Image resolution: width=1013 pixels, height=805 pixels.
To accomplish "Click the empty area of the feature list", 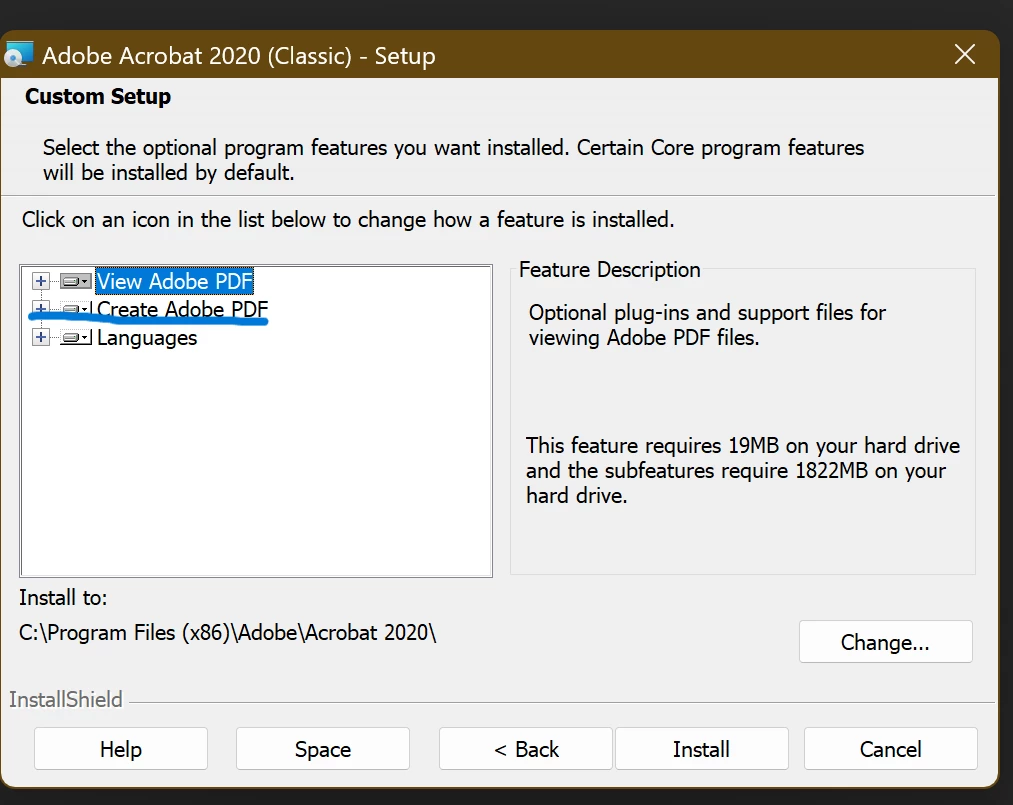I will (256, 460).
